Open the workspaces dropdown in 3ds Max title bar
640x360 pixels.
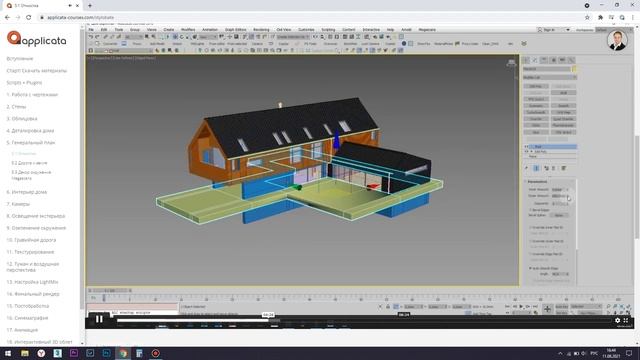click(613, 30)
